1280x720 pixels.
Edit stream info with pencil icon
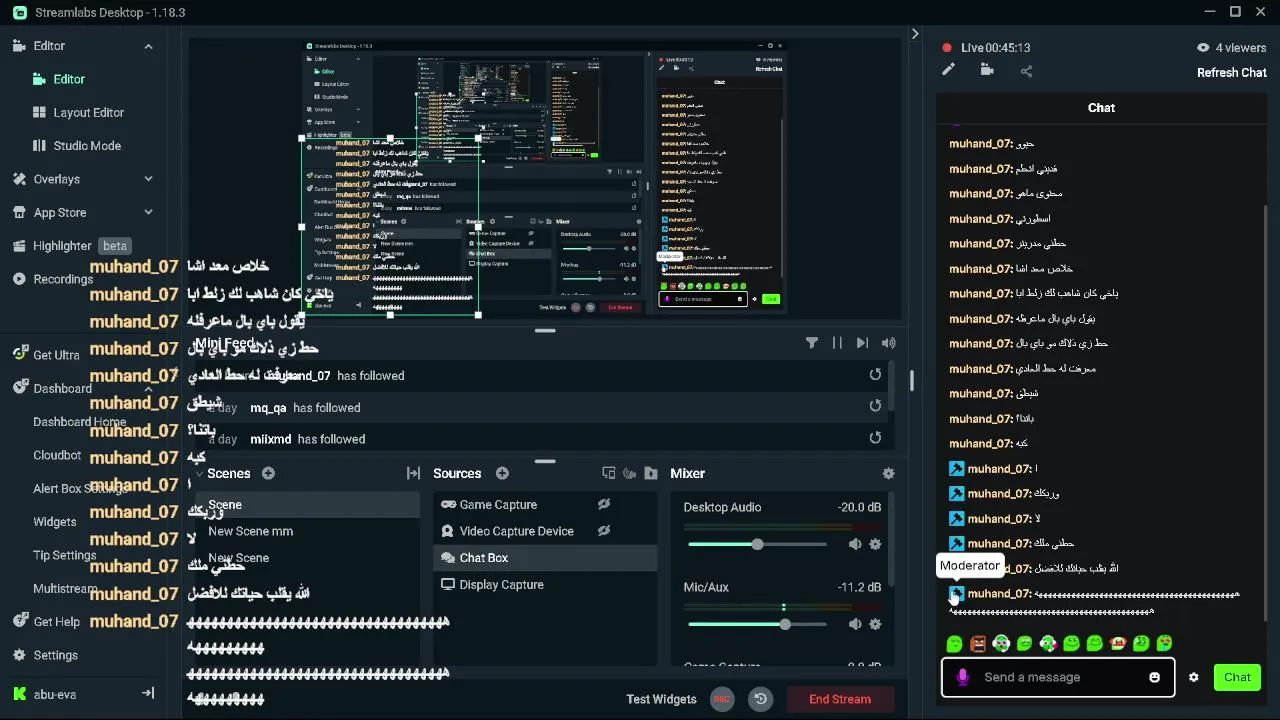tap(948, 70)
